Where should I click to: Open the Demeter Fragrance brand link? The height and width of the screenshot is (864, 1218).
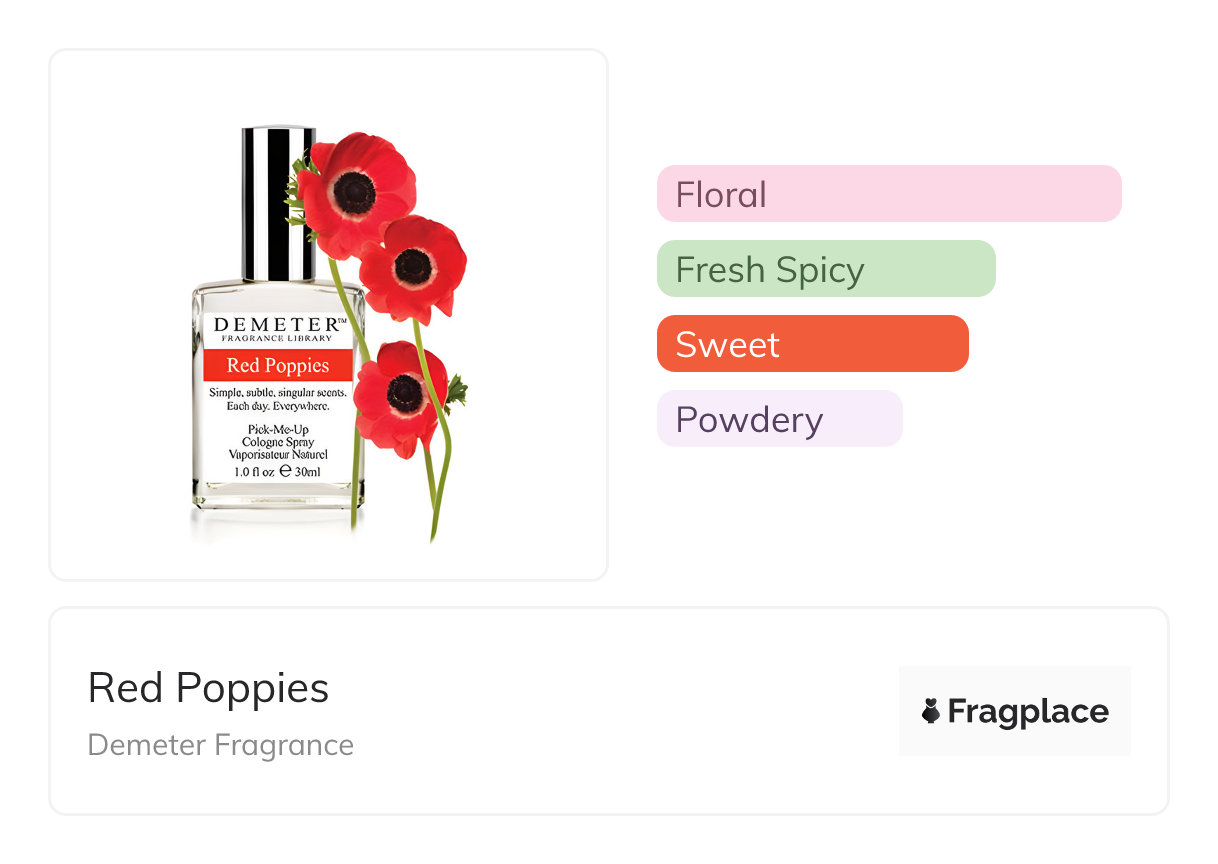click(x=220, y=745)
